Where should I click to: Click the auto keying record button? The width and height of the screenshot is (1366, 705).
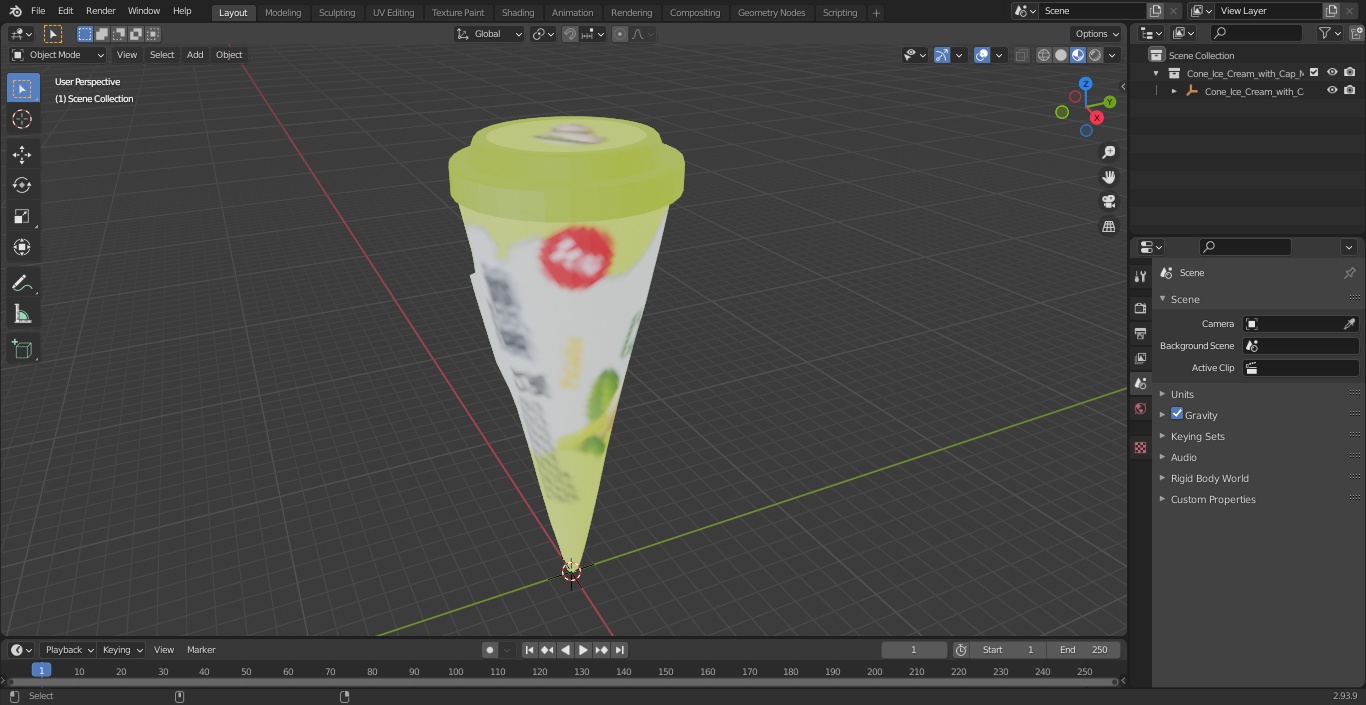[x=490, y=650]
